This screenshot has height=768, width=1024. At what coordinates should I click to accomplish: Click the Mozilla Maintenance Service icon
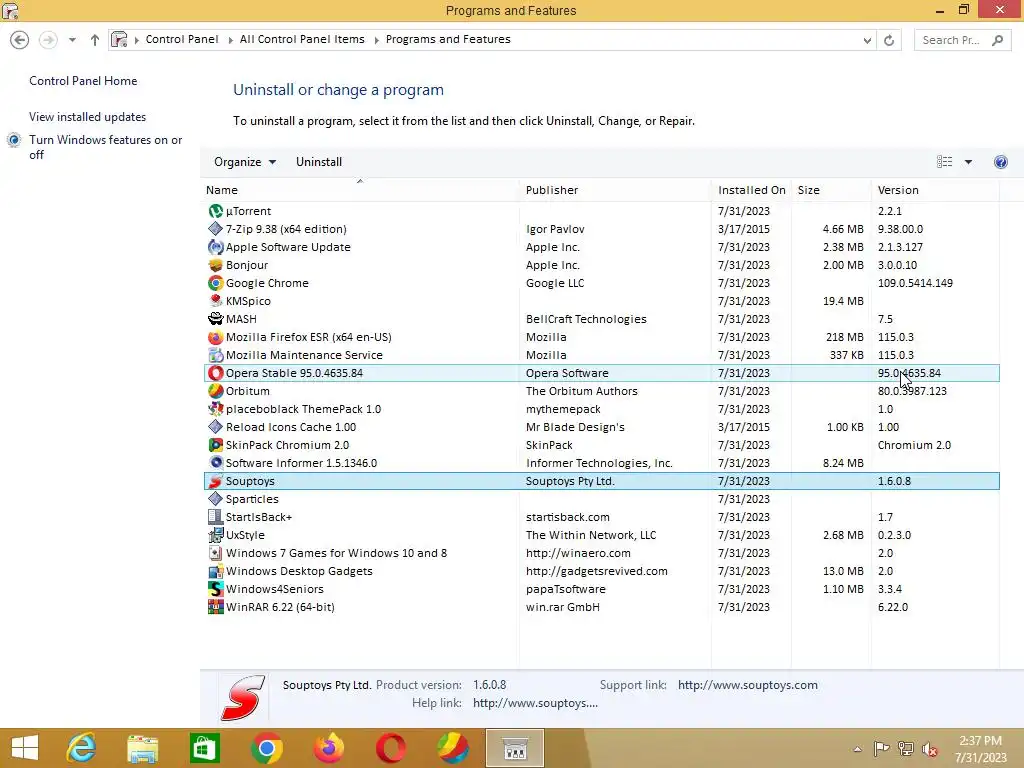pyautogui.click(x=216, y=355)
